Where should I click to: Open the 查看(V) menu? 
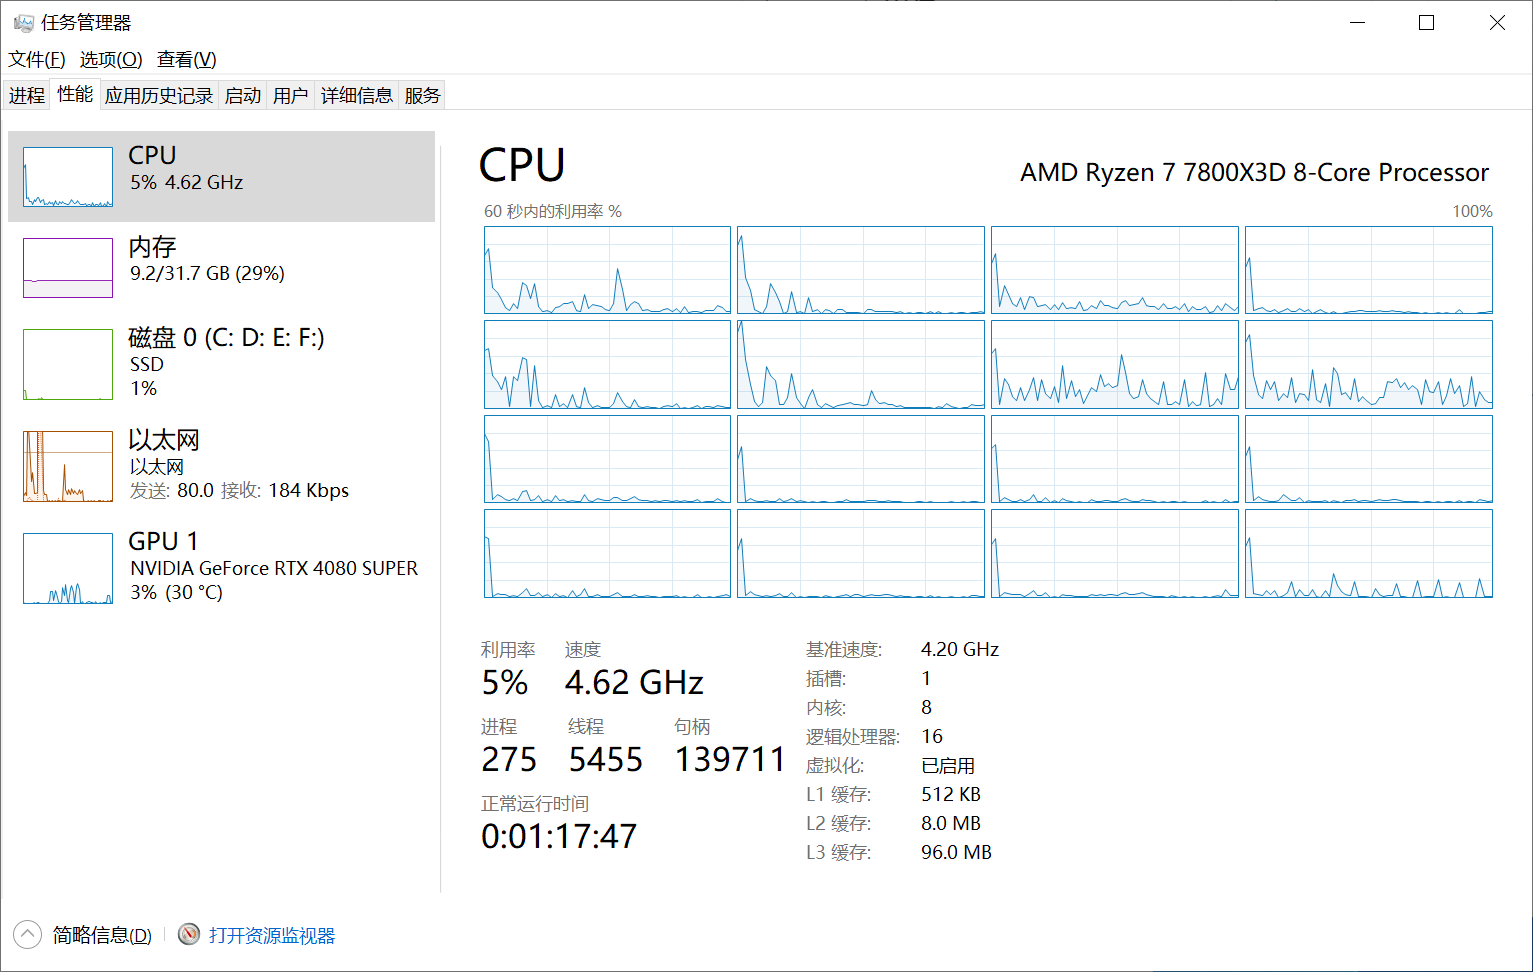(187, 59)
